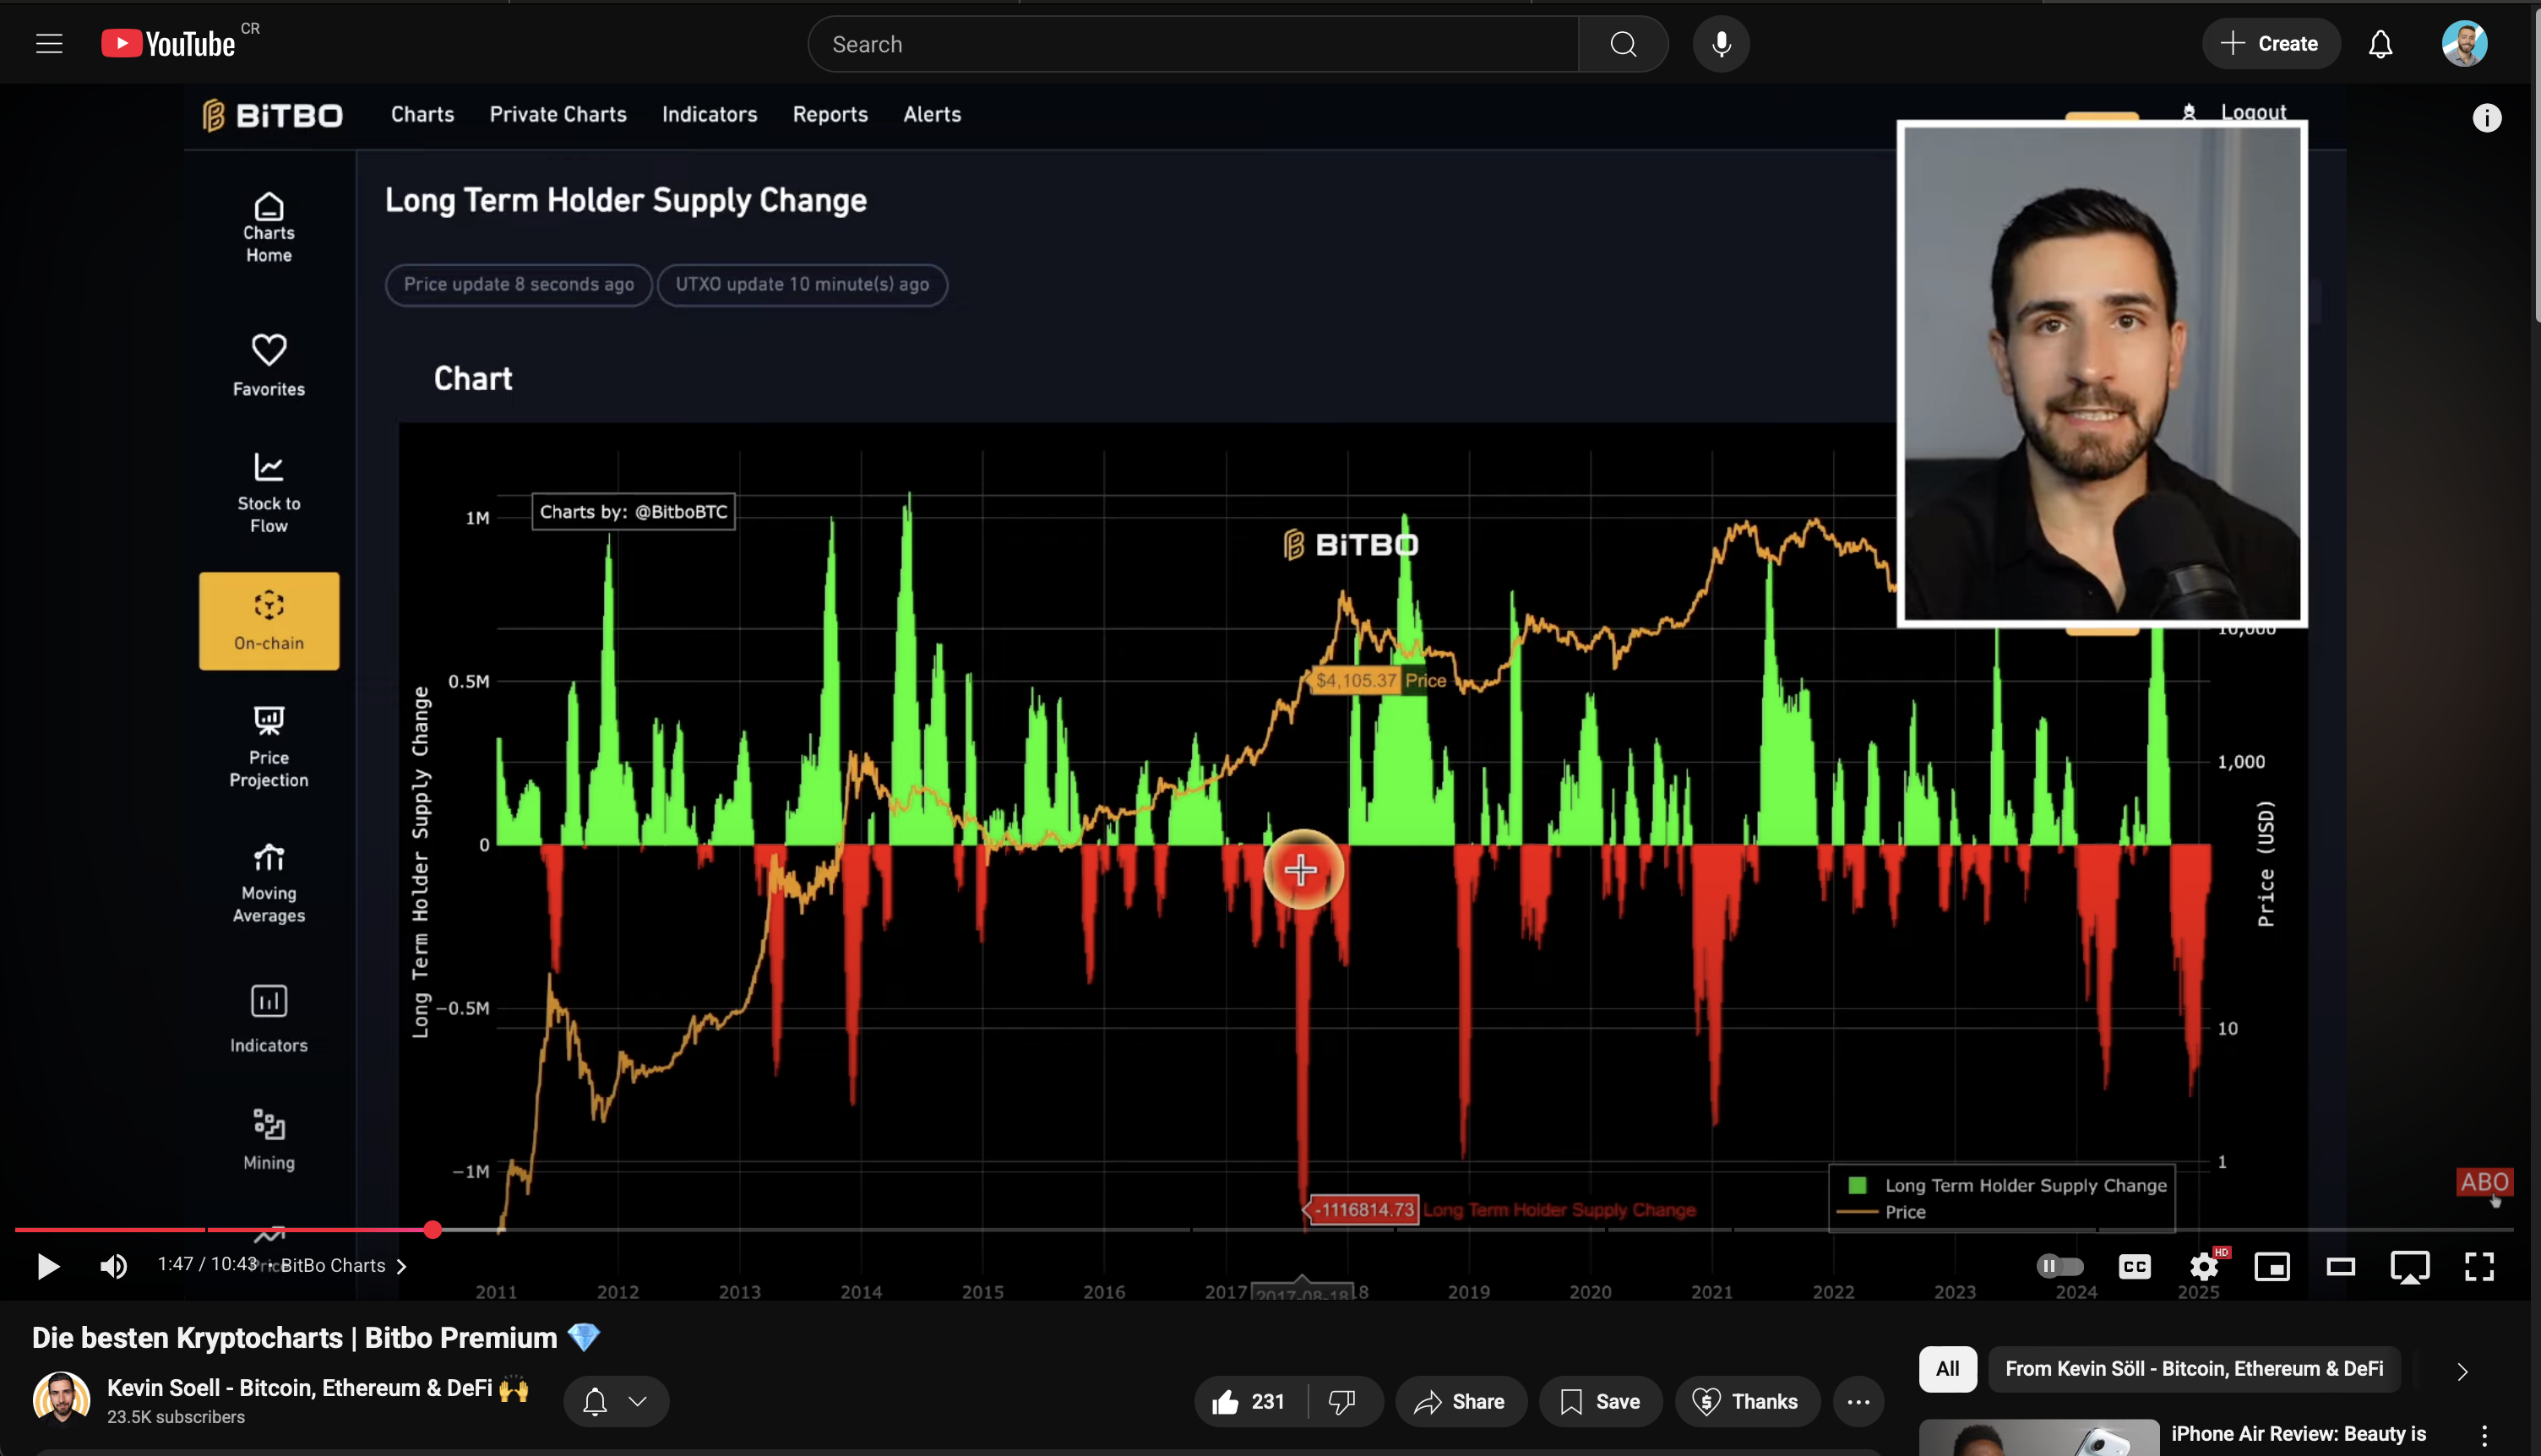Open Indicators in the Bitbo sidebar

pyautogui.click(x=268, y=1019)
